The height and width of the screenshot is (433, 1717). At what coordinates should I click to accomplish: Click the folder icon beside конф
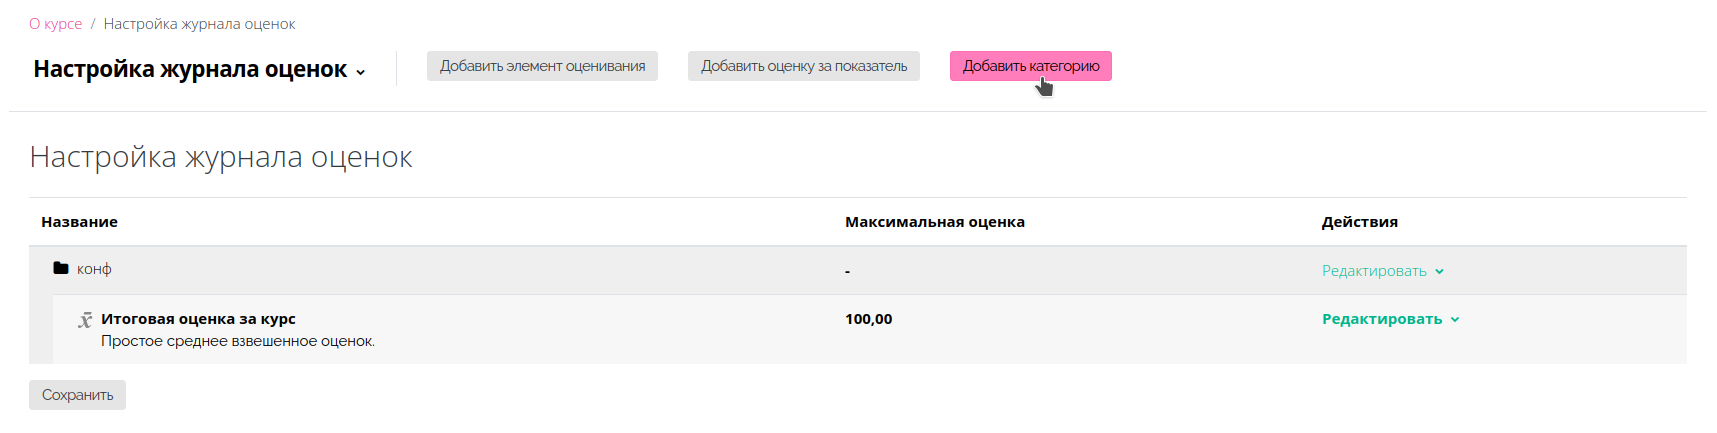tap(61, 268)
